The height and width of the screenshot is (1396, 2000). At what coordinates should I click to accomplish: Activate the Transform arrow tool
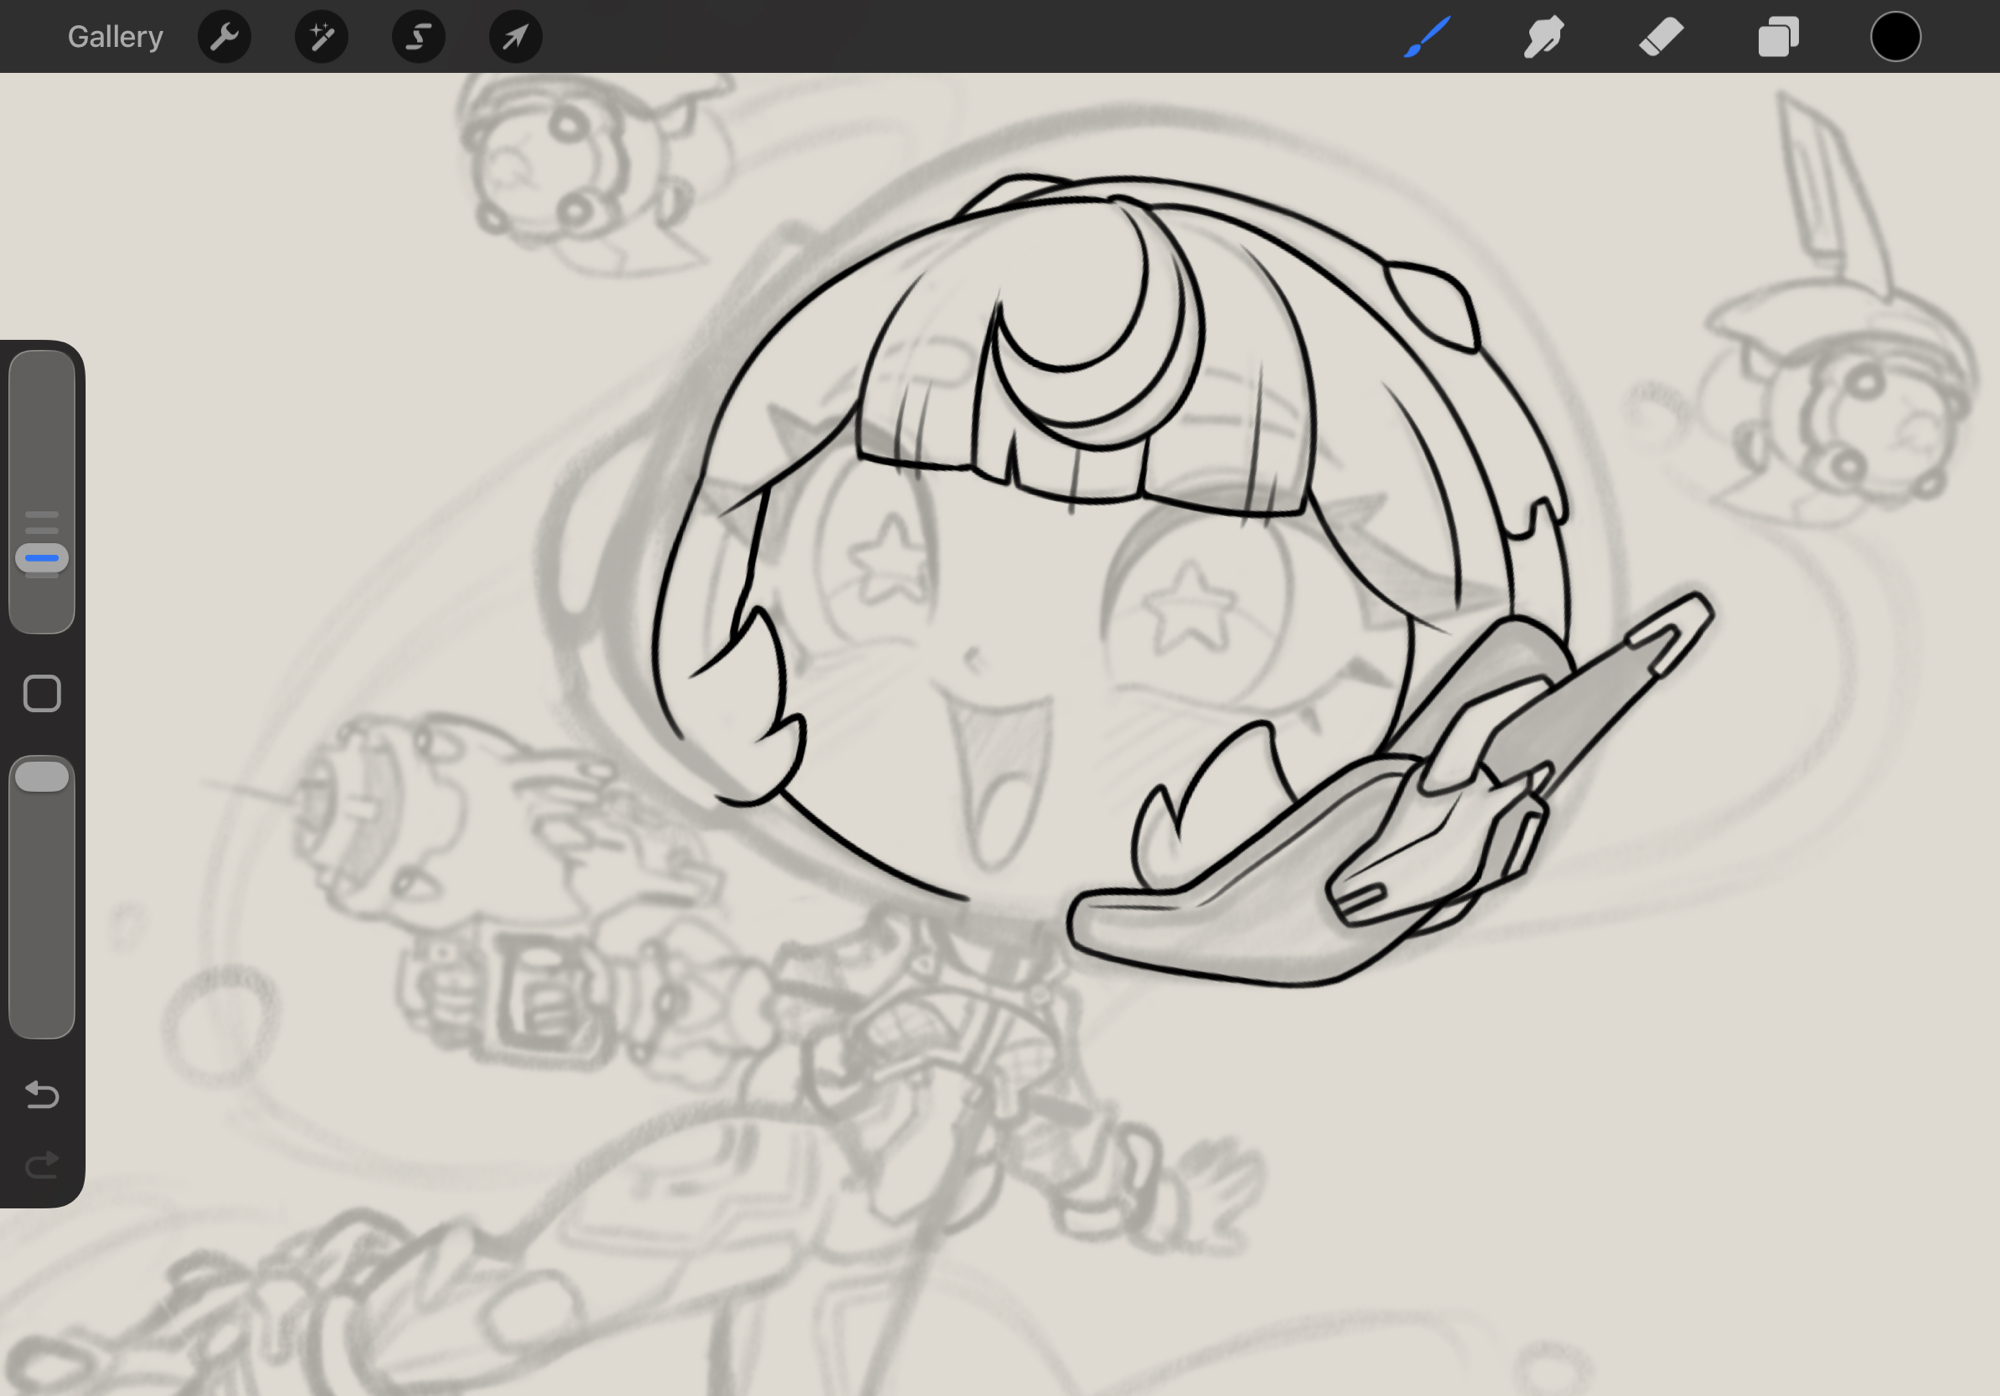click(x=515, y=37)
